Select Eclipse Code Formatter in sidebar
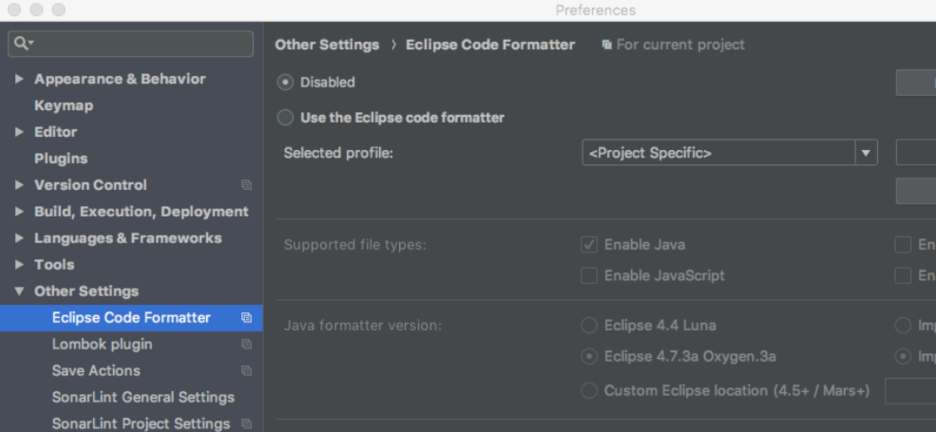936x432 pixels. click(131, 317)
